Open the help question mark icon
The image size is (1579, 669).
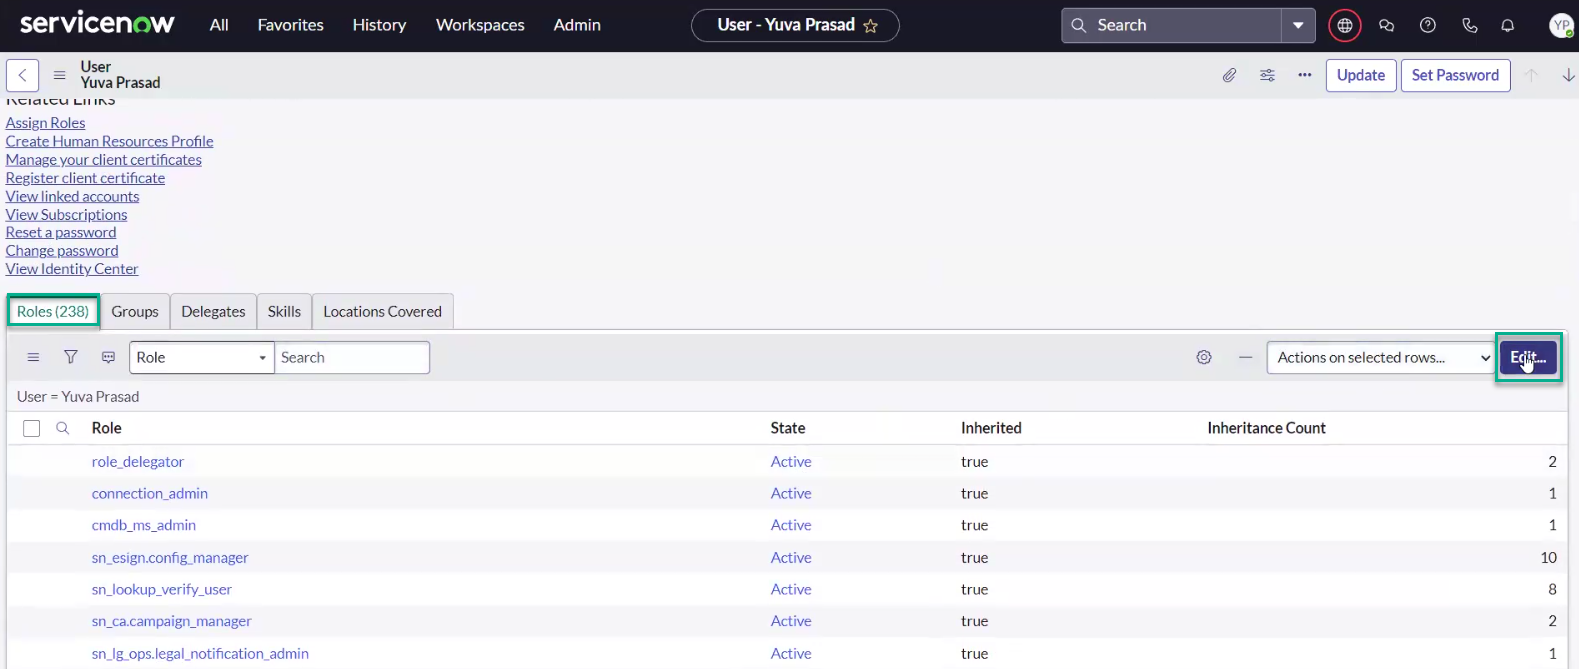1428,26
